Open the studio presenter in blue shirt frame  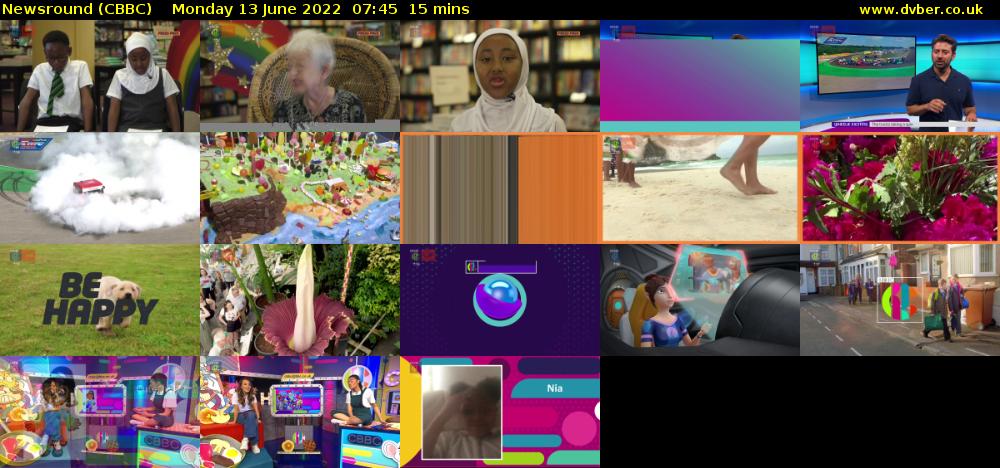pyautogui.click(x=900, y=76)
